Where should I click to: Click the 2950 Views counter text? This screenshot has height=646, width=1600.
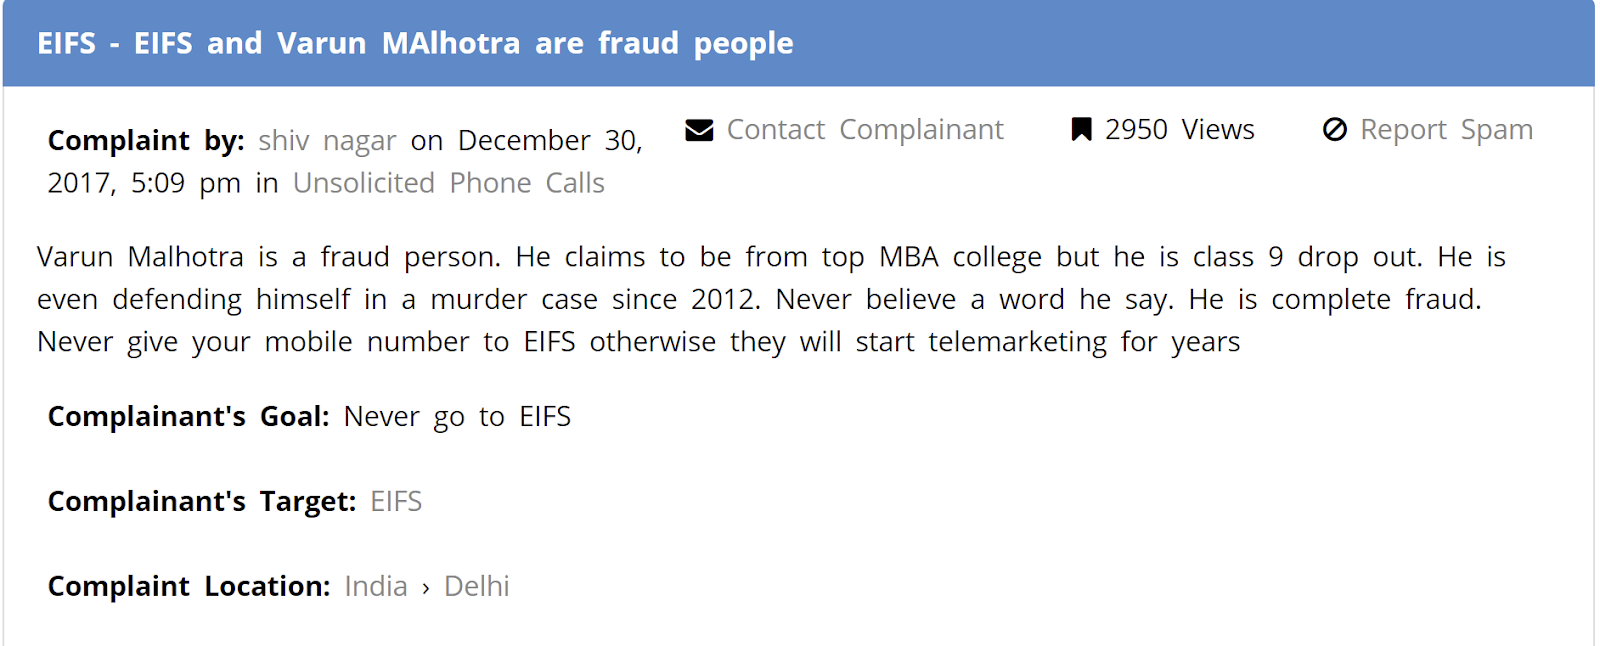1179,130
